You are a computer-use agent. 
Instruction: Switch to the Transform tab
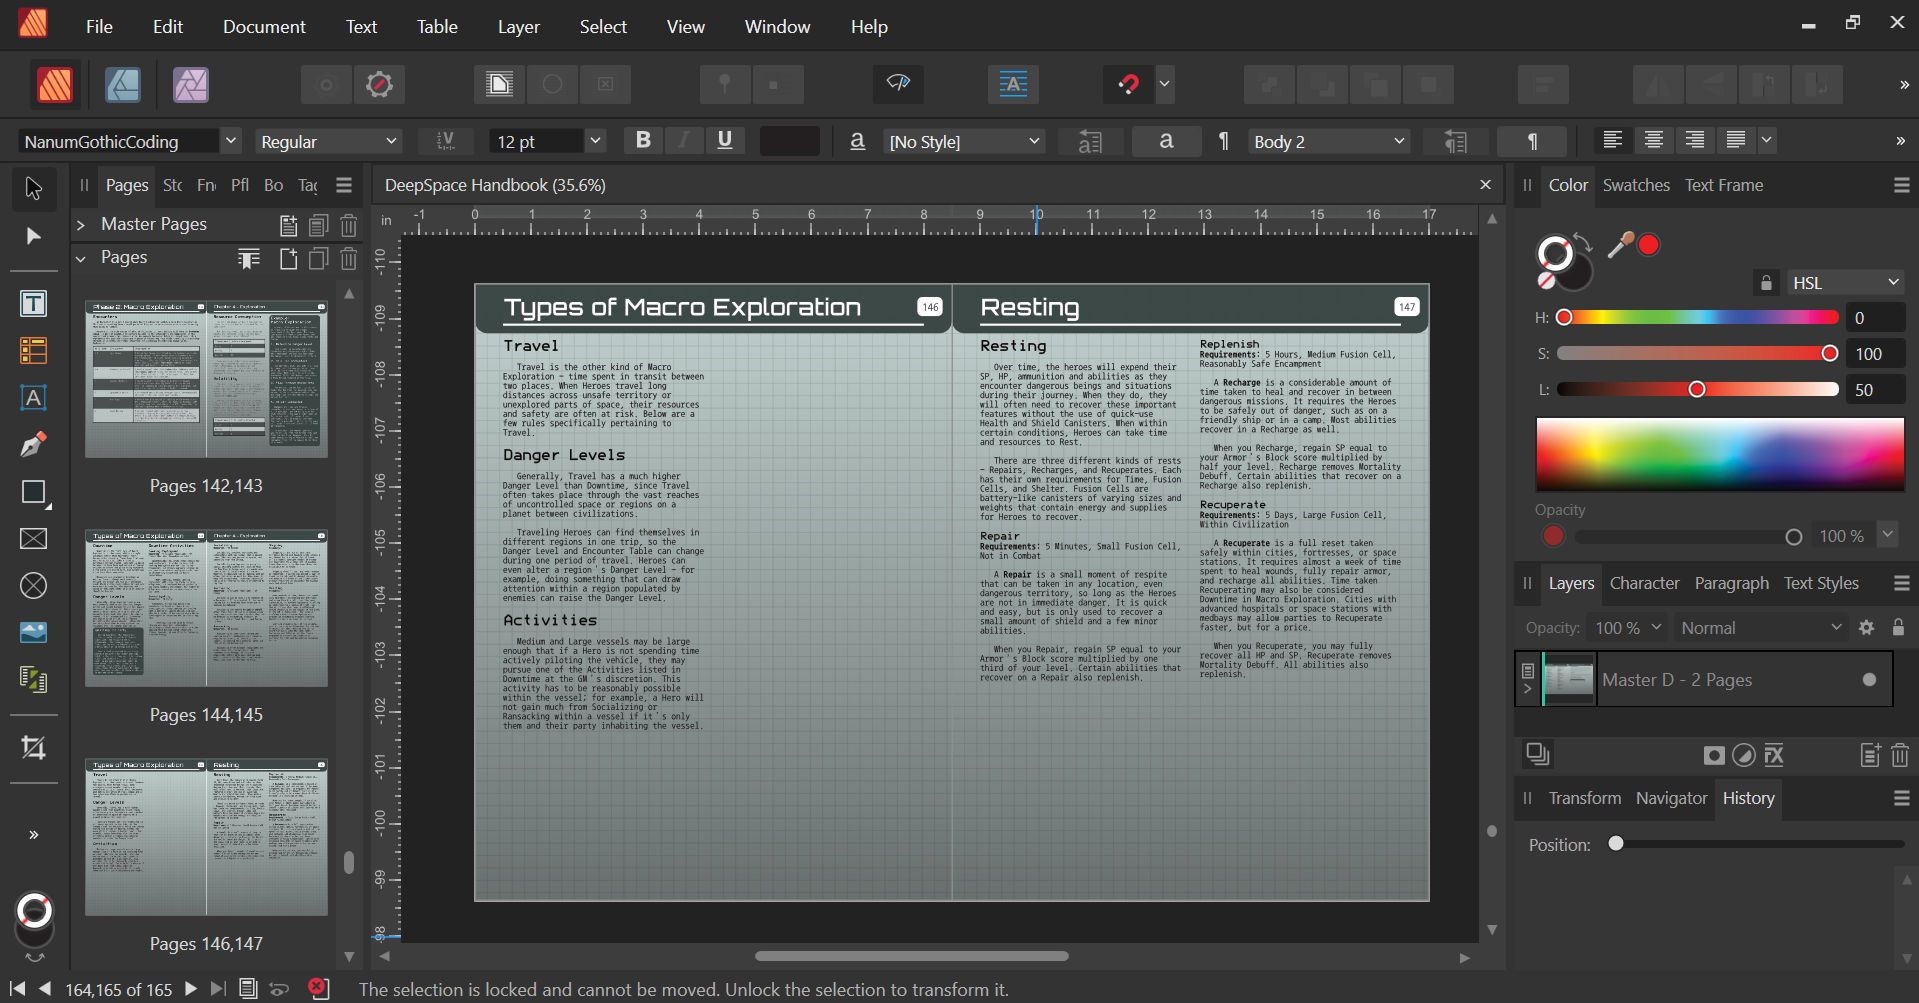[1585, 798]
